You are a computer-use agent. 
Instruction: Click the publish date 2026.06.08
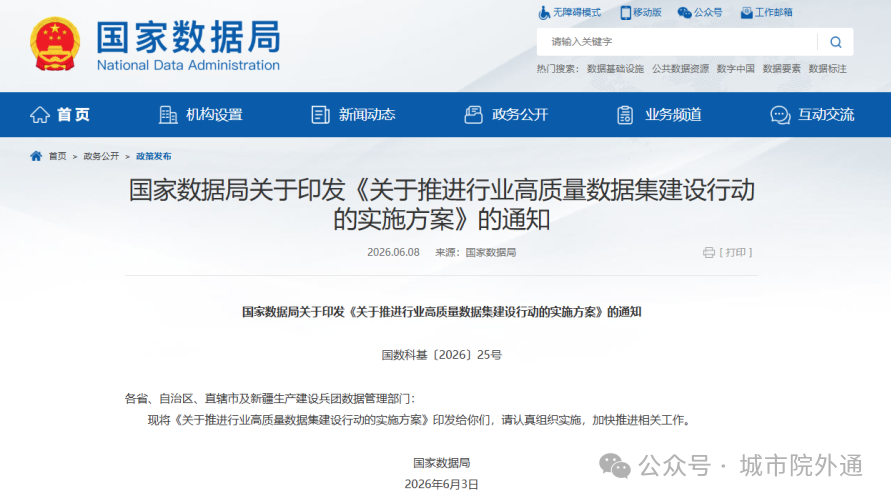pyautogui.click(x=393, y=253)
